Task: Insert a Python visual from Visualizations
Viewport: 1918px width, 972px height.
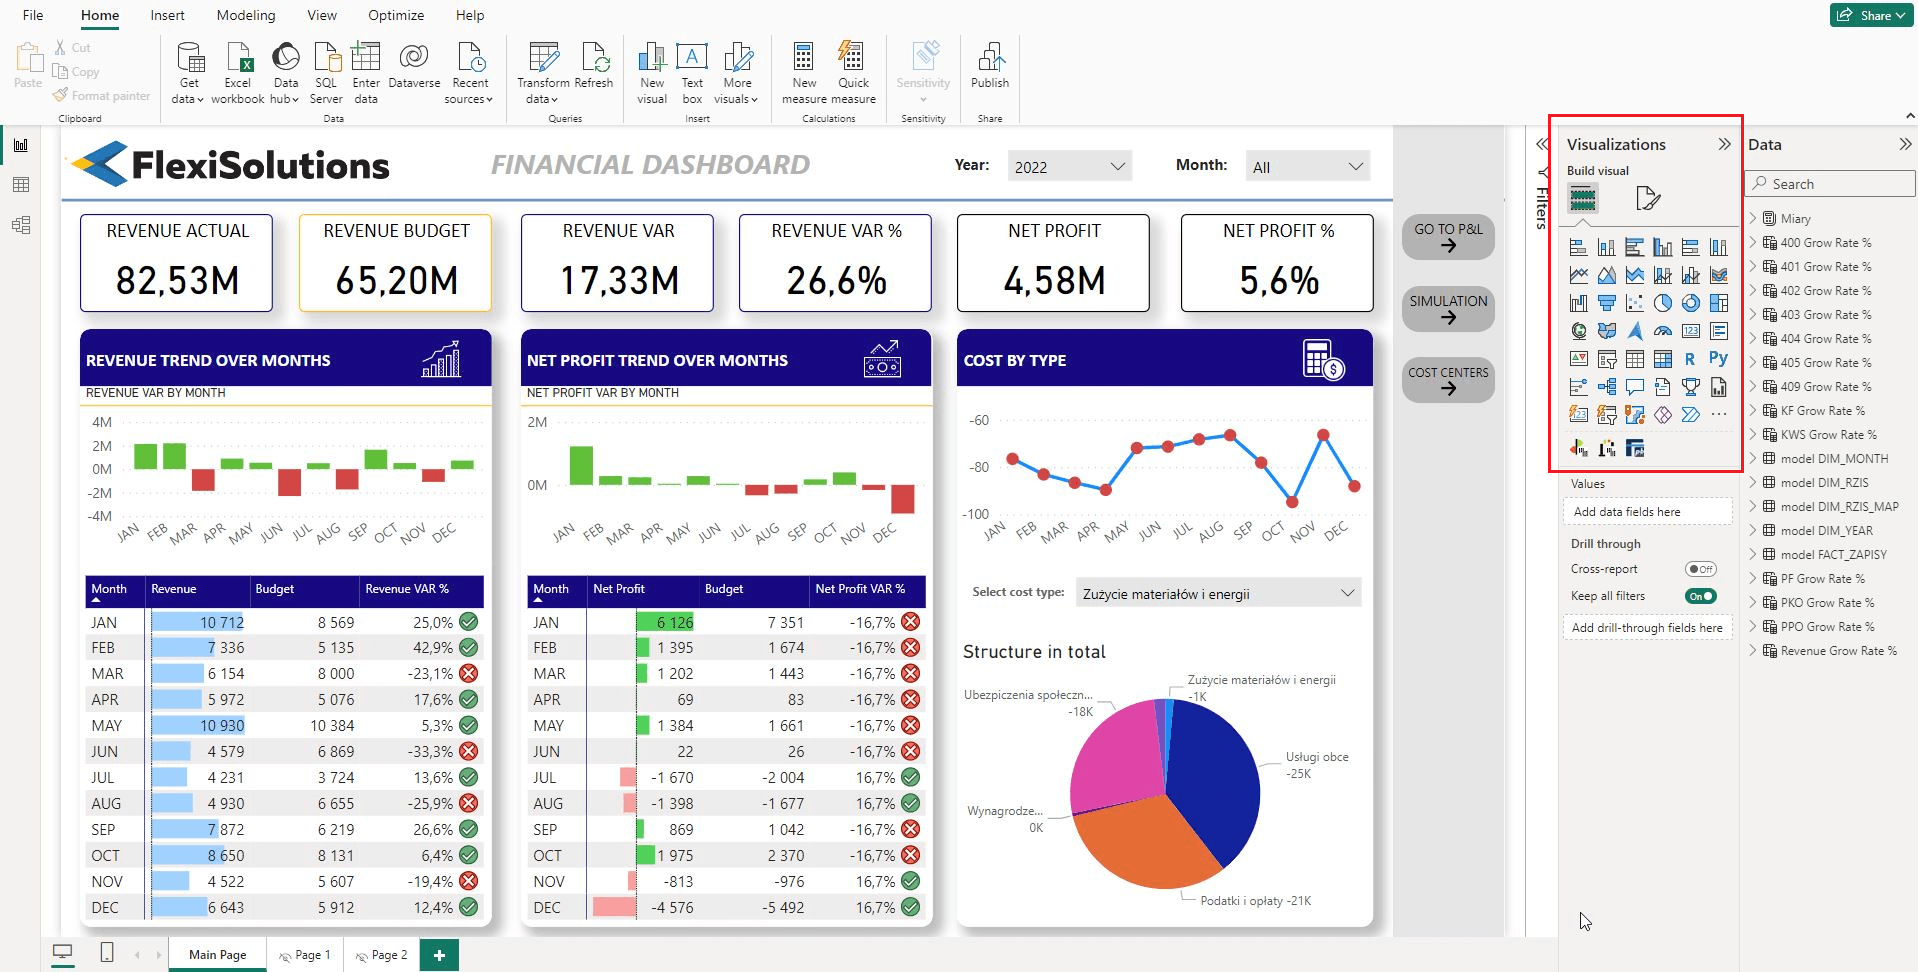Action: click(x=1718, y=358)
